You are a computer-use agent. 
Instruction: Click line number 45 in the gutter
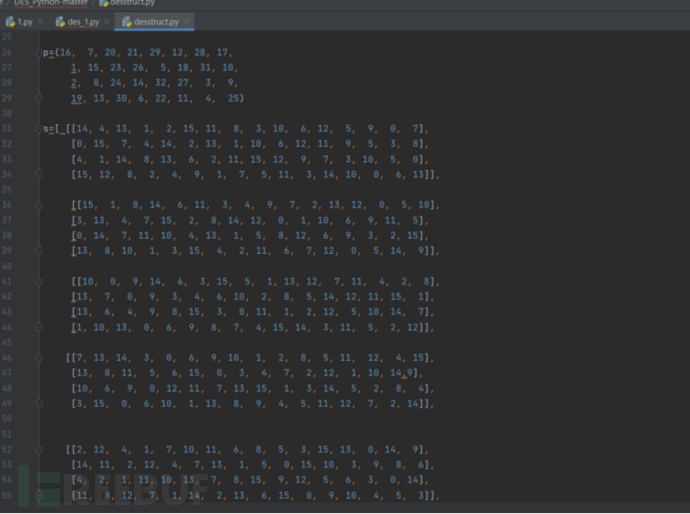9,342
